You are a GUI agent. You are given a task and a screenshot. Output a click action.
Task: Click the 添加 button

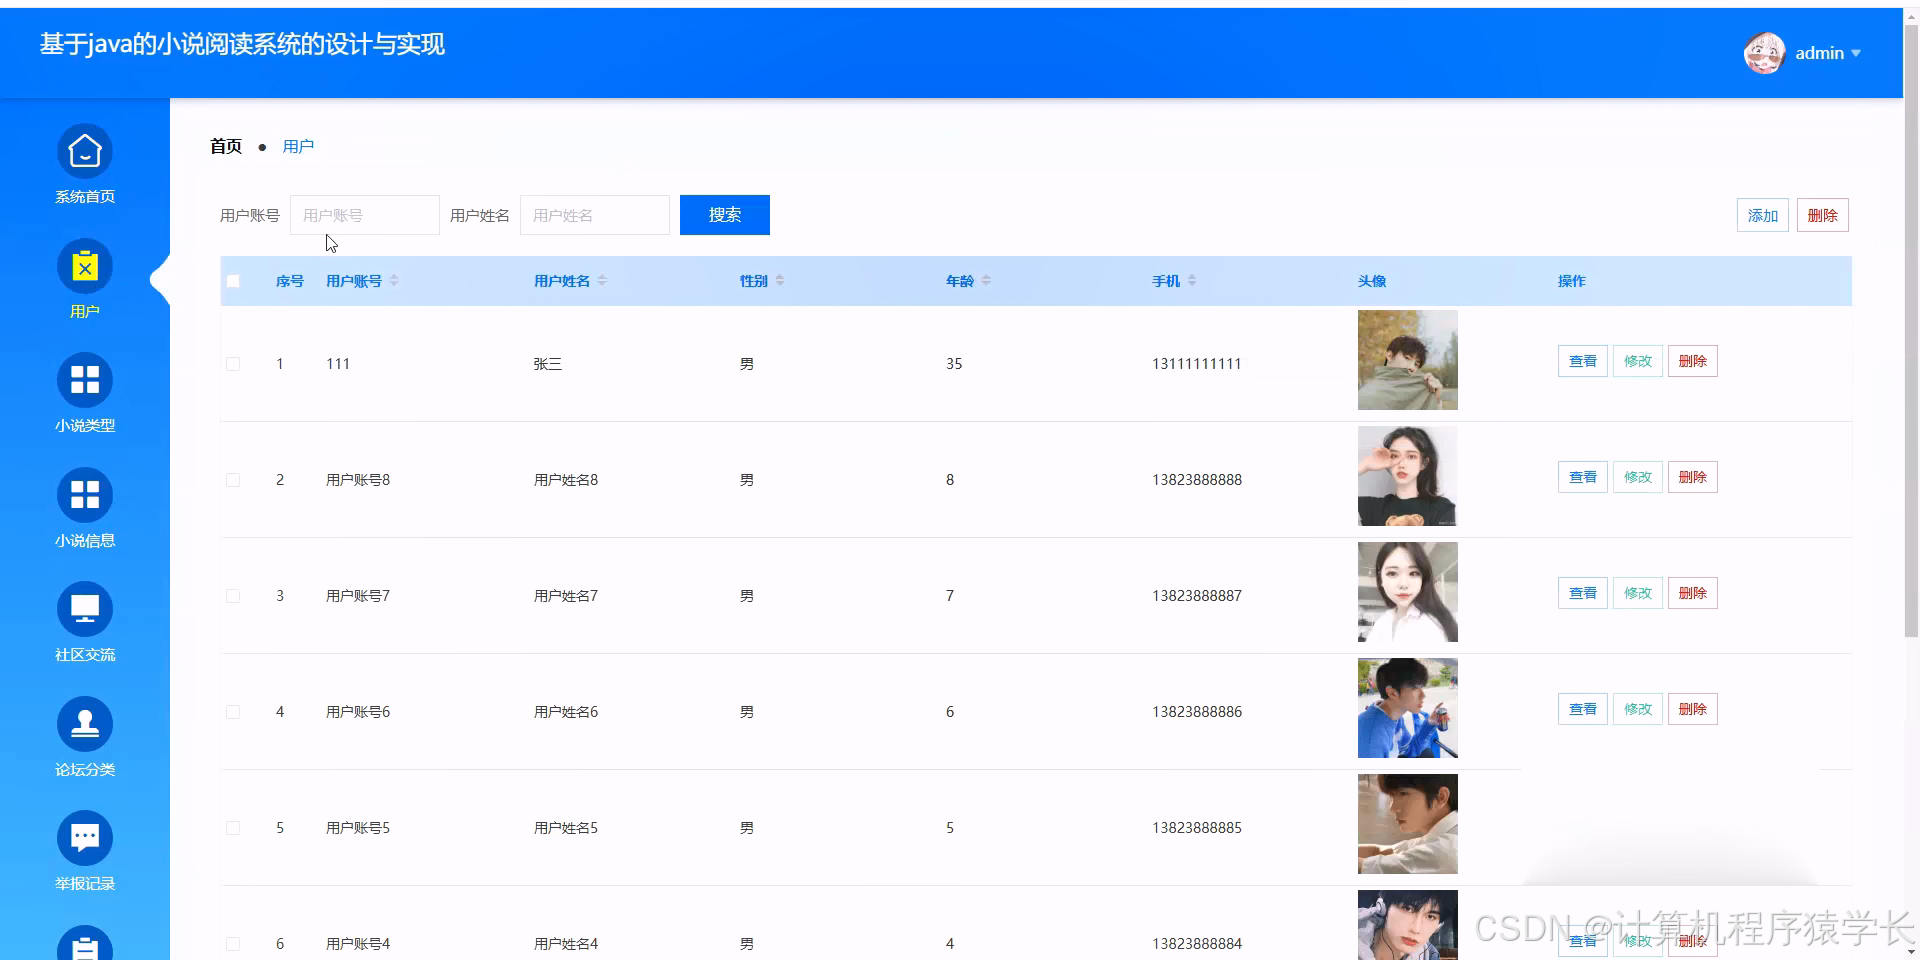tap(1763, 215)
